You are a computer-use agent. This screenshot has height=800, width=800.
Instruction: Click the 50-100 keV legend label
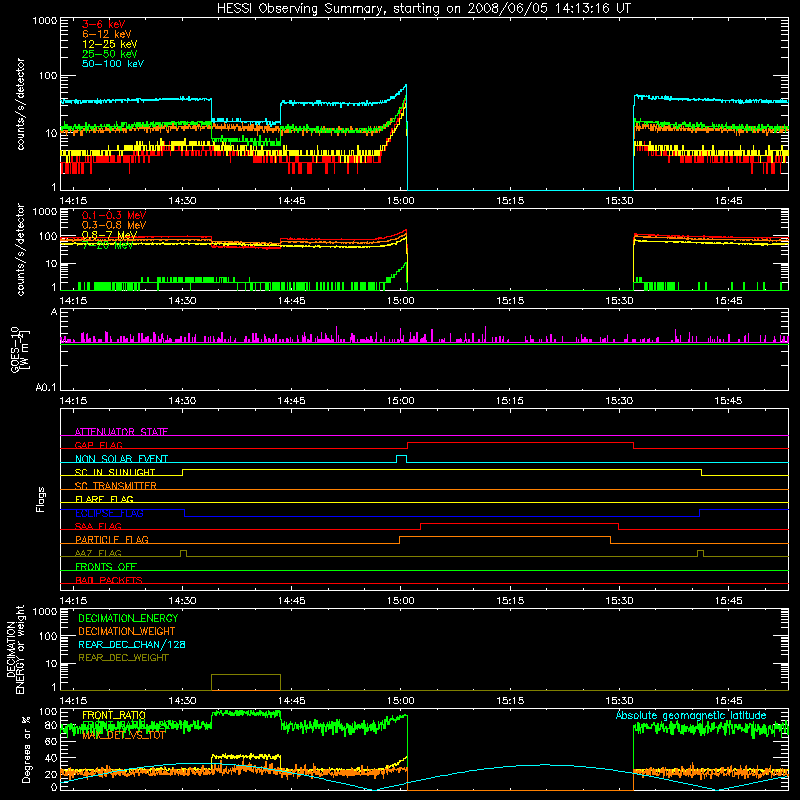point(113,64)
